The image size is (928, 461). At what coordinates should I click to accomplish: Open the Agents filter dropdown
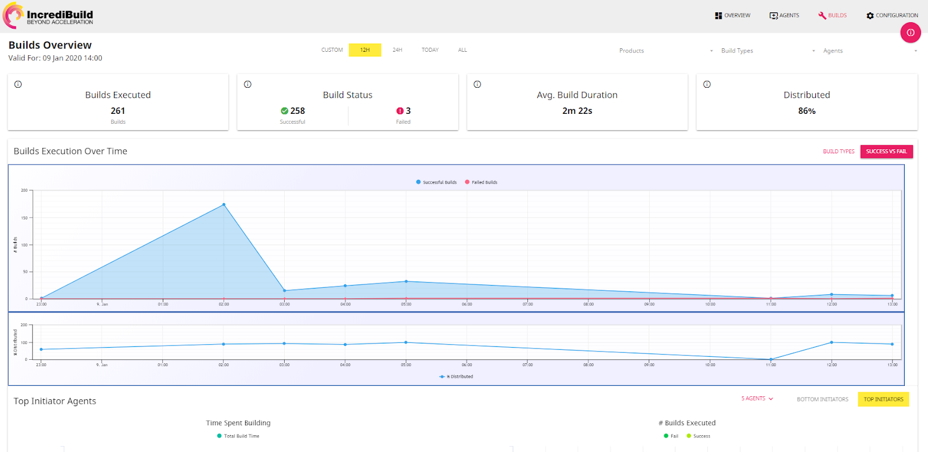point(869,51)
